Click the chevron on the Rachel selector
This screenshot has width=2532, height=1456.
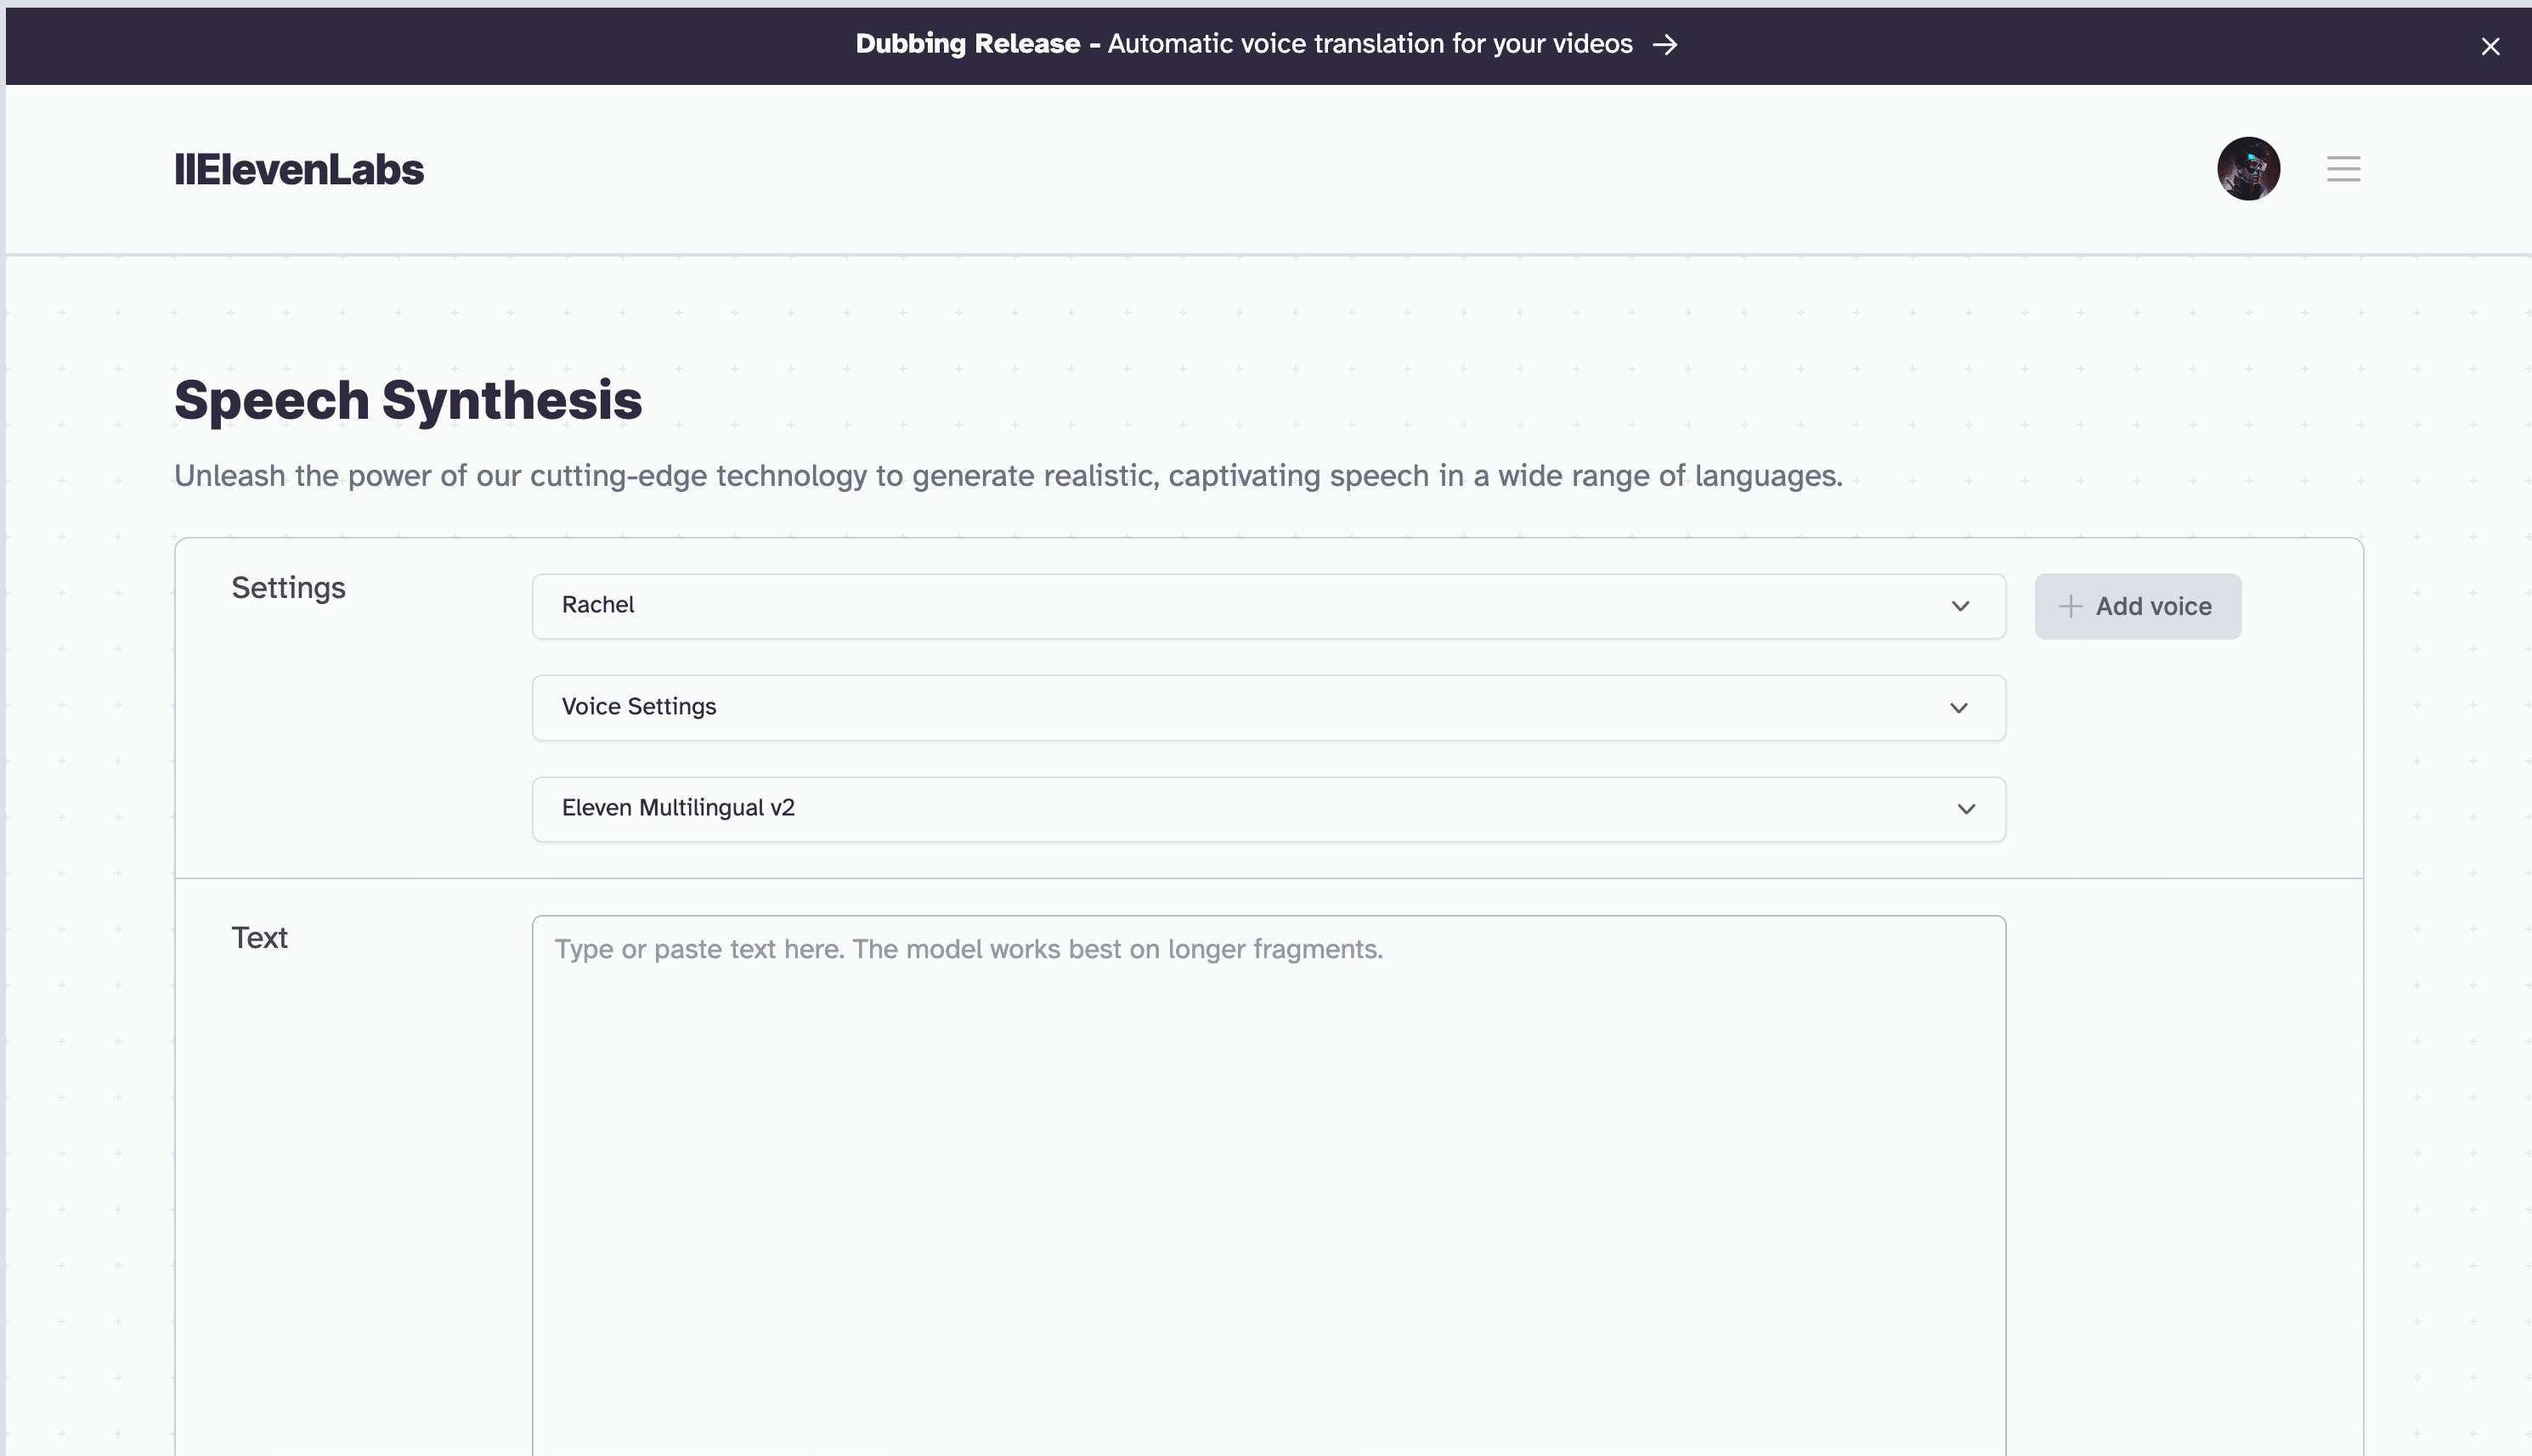tap(1960, 606)
